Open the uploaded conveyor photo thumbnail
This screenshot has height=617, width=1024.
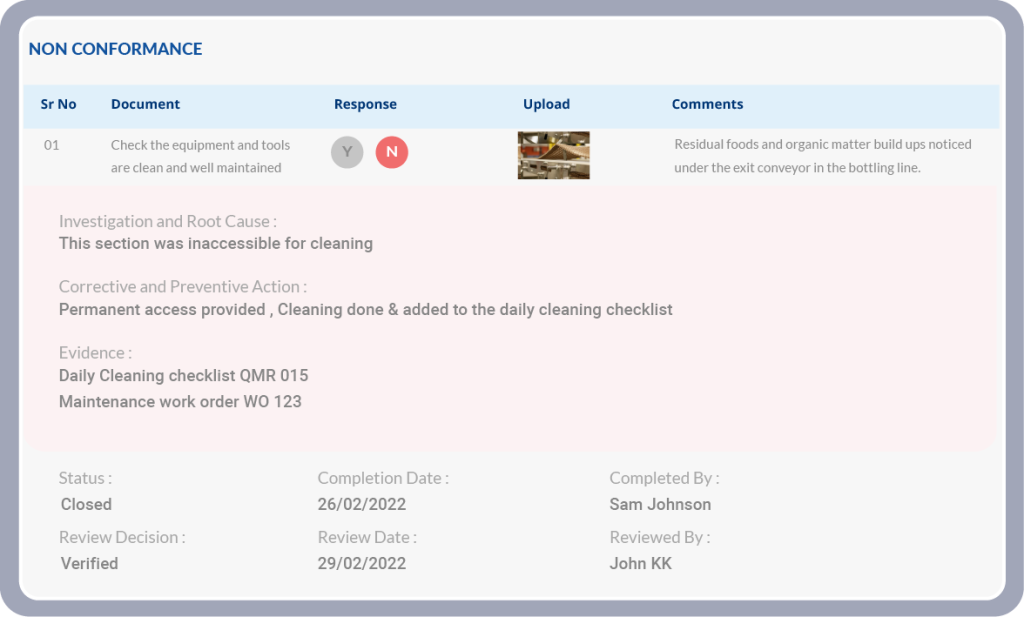point(553,155)
